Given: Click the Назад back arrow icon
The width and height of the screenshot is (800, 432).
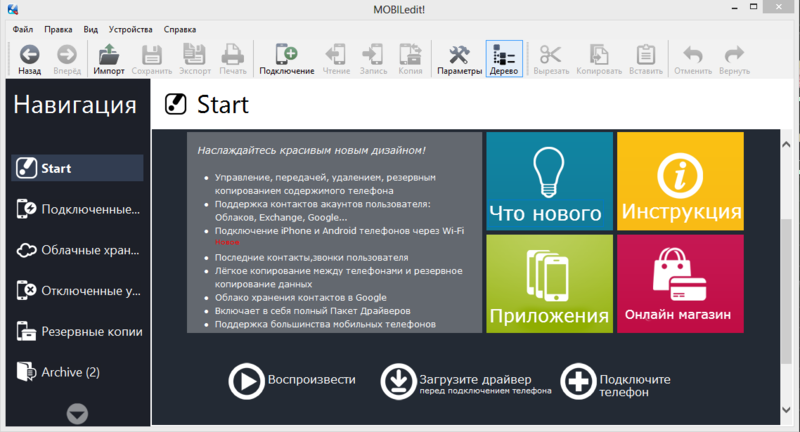Looking at the screenshot, I should click(x=29, y=55).
